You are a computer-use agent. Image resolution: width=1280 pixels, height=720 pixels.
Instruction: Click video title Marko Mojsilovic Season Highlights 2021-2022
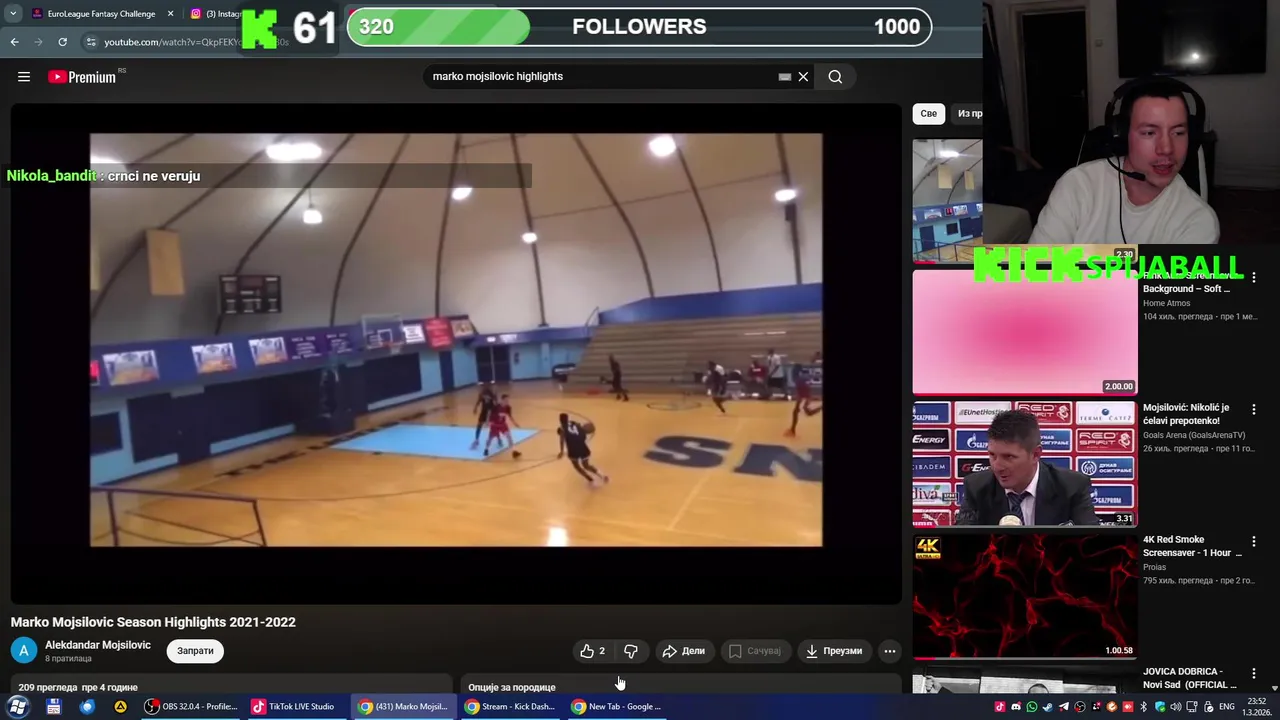(x=153, y=622)
